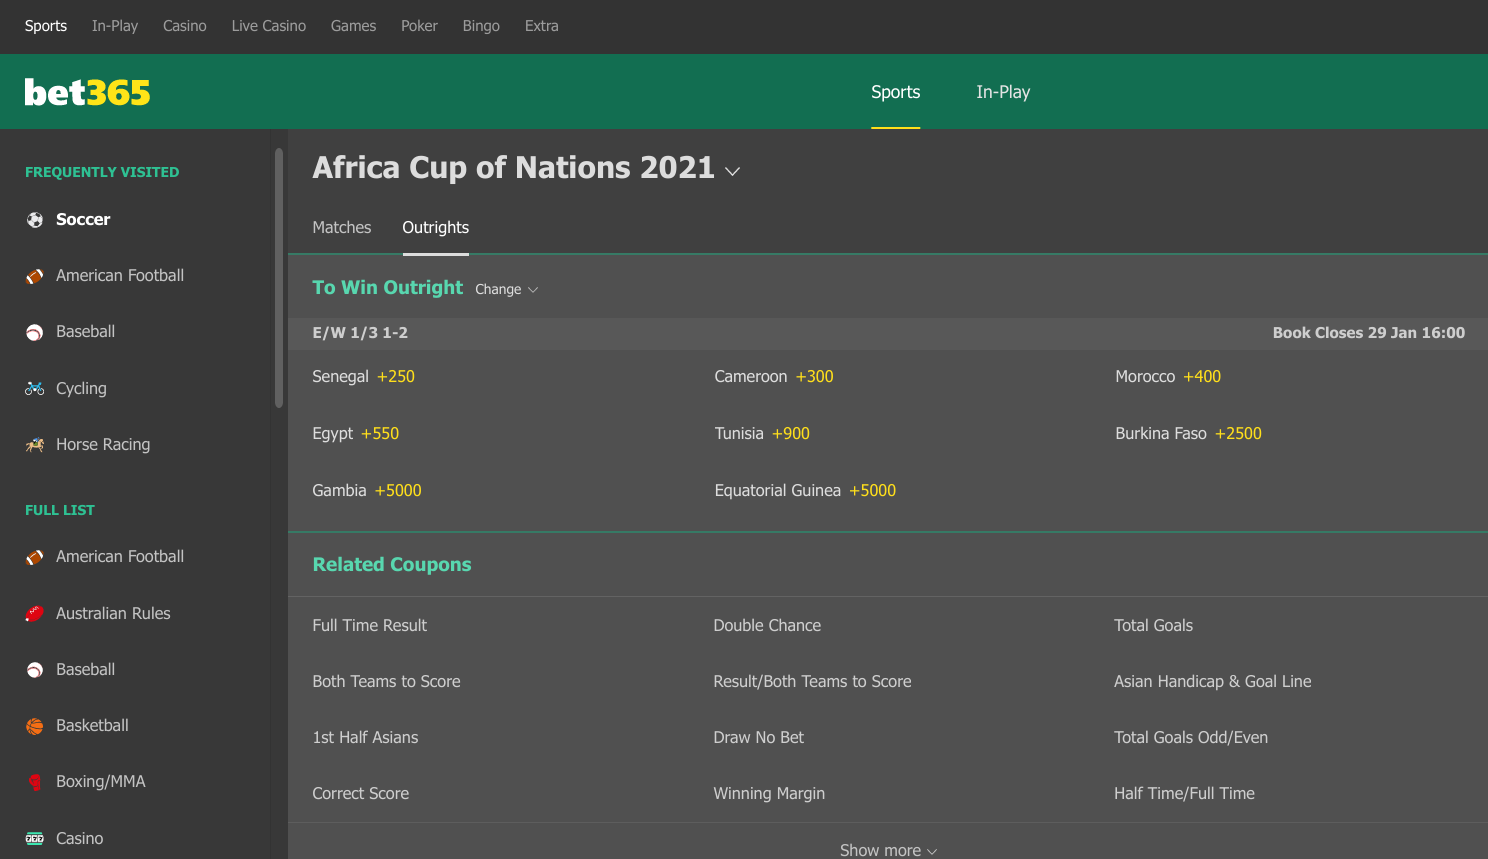Expand Show more related coupons
This screenshot has height=859, width=1488.
[888, 850]
